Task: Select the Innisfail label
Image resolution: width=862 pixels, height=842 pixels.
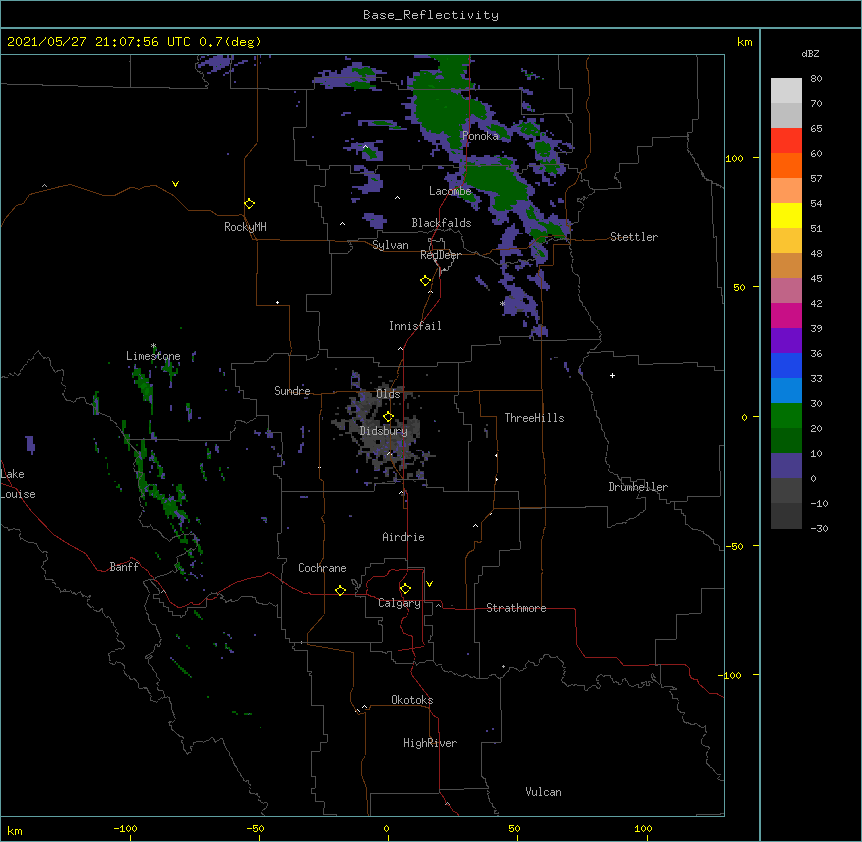Action: [415, 326]
